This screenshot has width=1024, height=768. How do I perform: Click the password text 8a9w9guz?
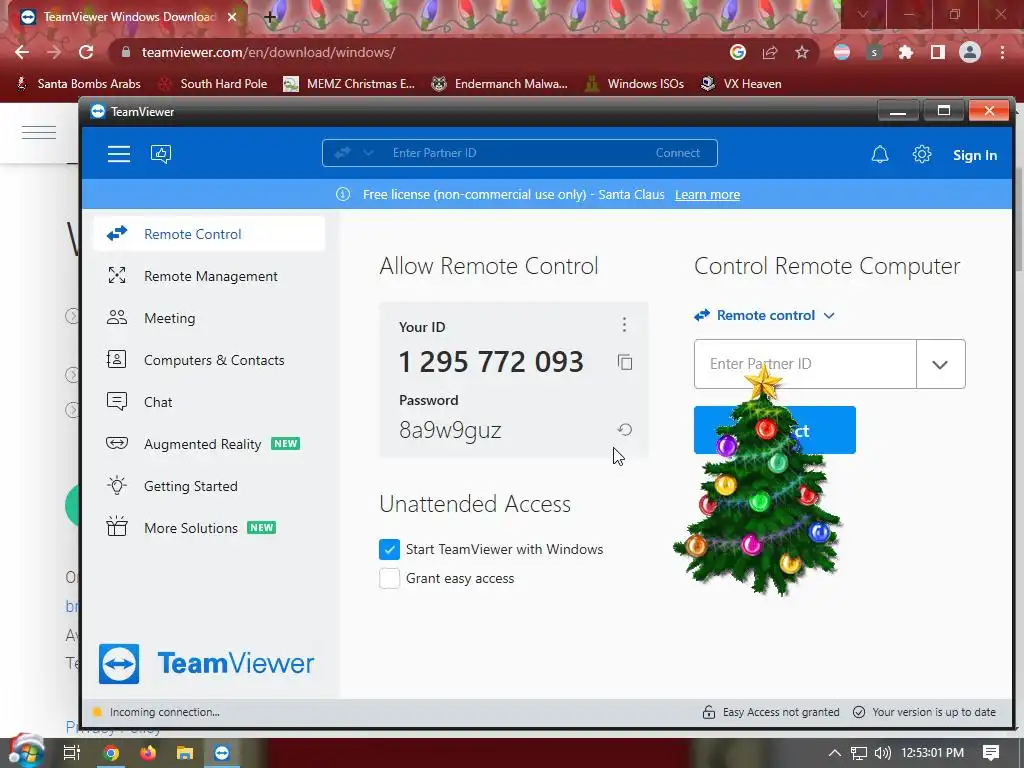[x=450, y=430]
